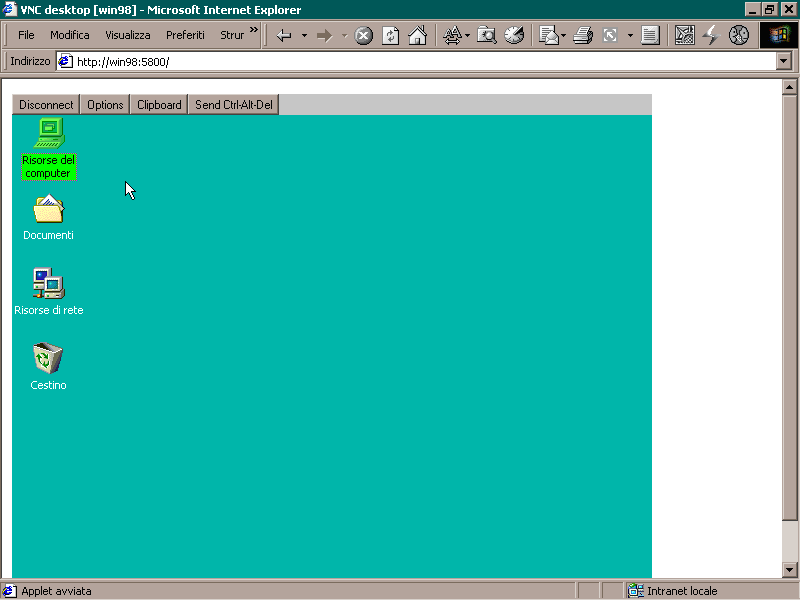Select the Cestino recycle bin icon

(x=48, y=366)
